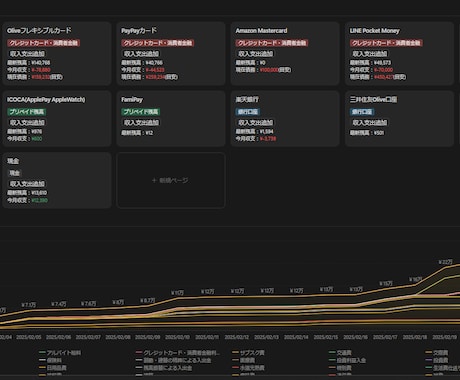This screenshot has width=460, height=380.
Task: Toggle サブスク費 series in chart legend
Action: [x=248, y=353]
